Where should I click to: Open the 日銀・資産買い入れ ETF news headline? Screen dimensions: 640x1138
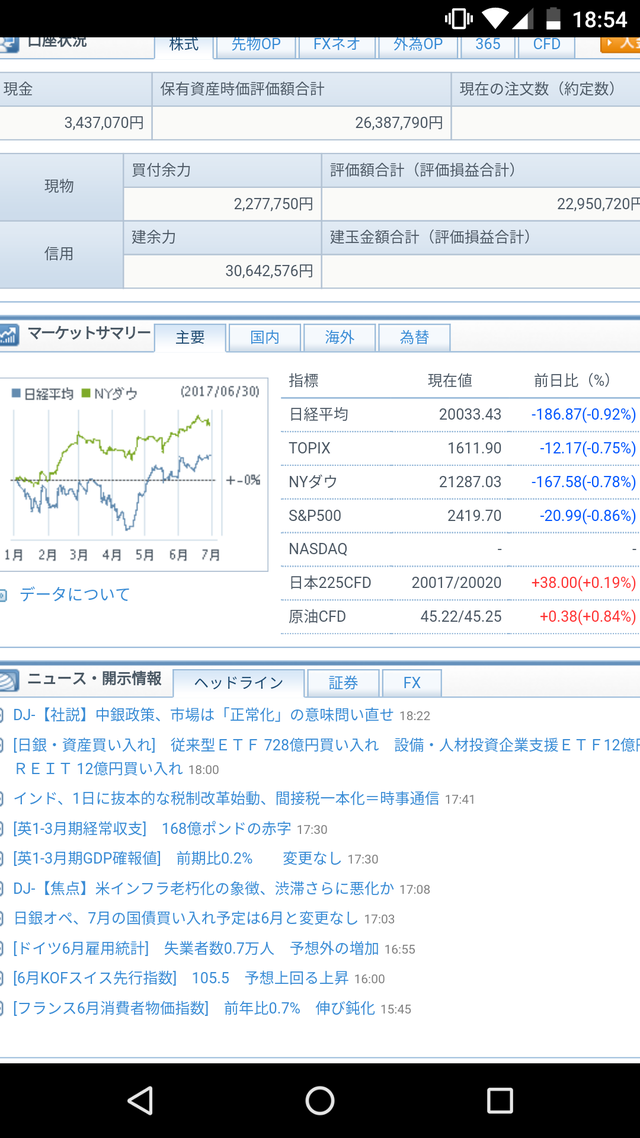[x=327, y=756]
